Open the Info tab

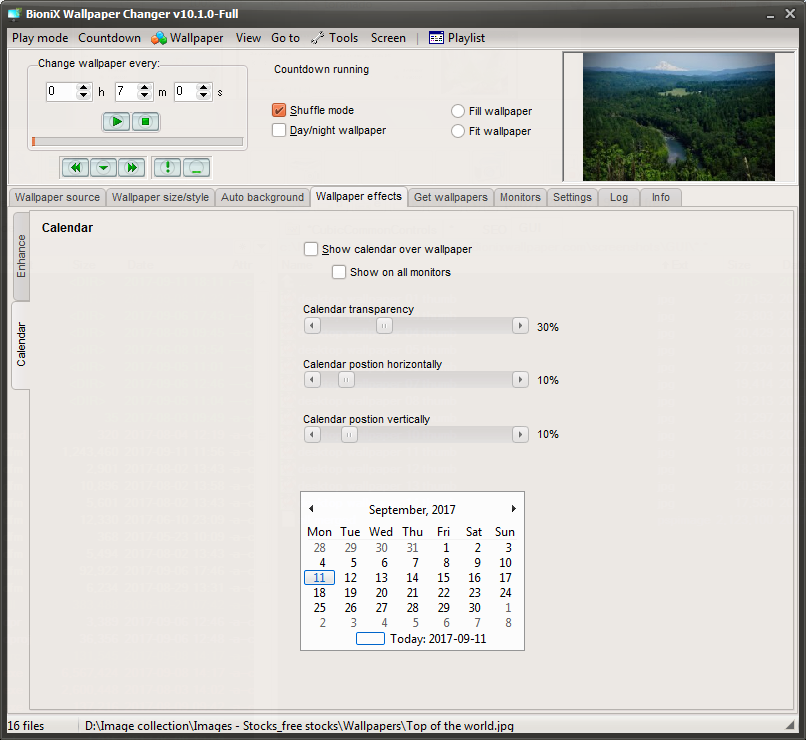point(661,197)
